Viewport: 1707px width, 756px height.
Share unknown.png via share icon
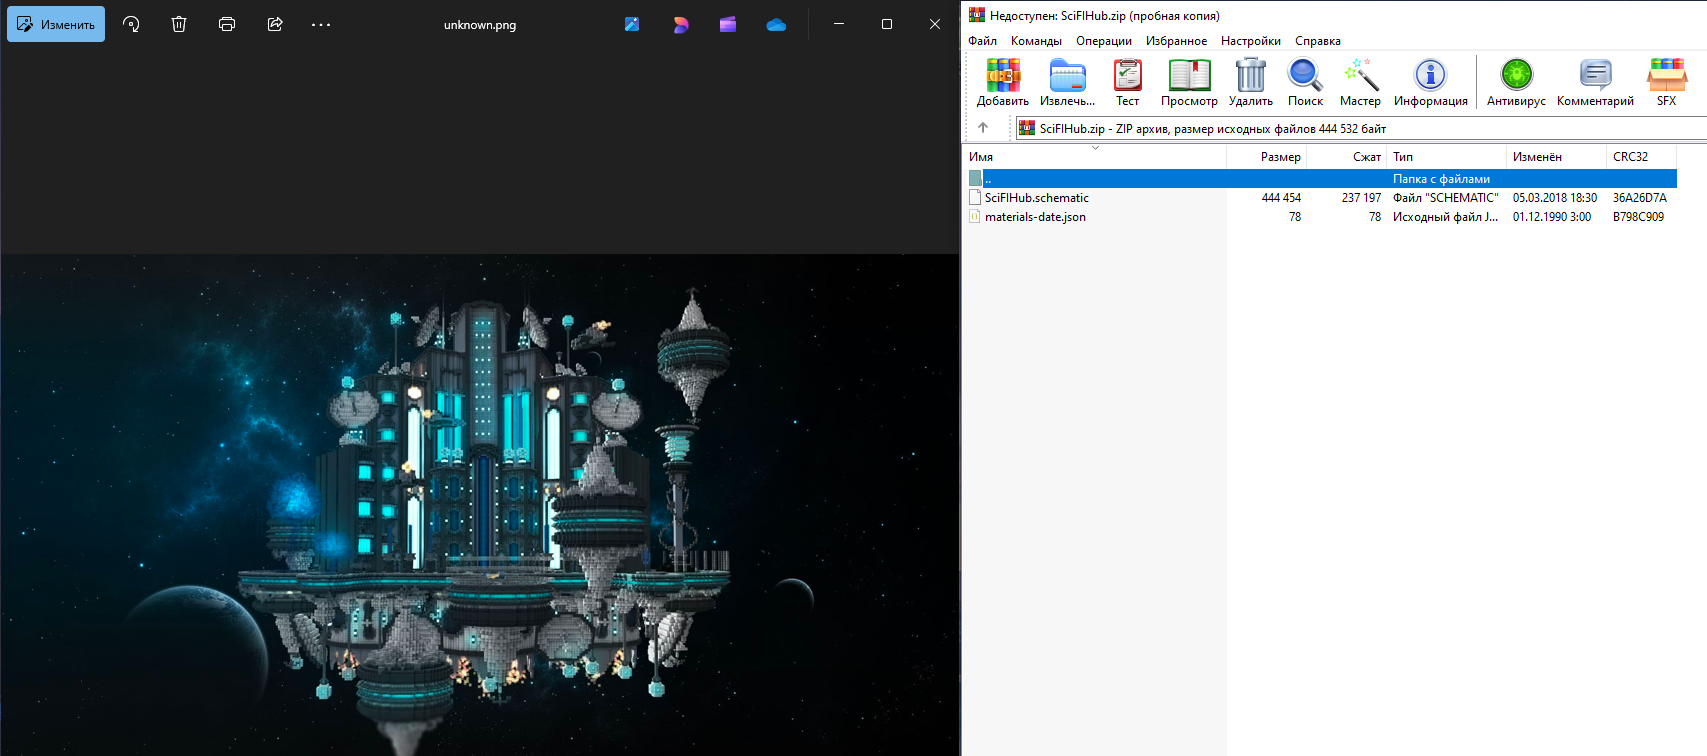click(x=275, y=24)
